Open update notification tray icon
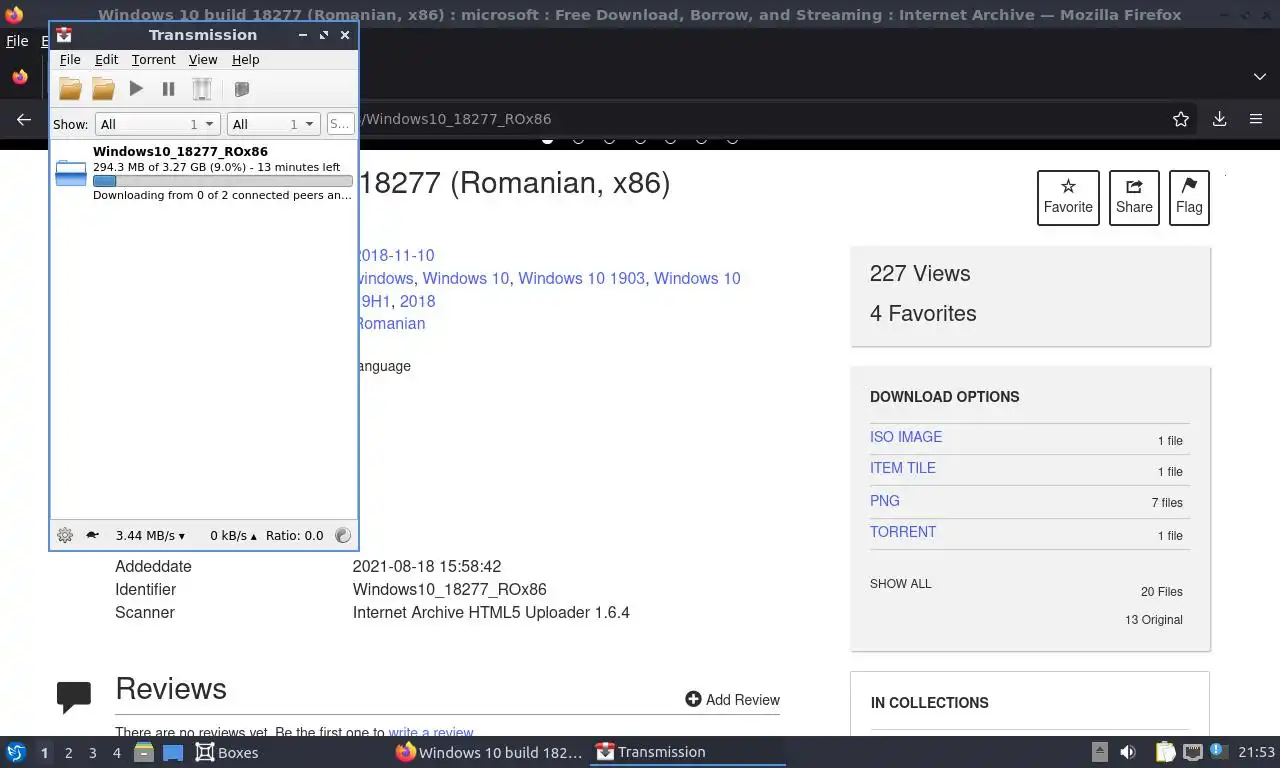This screenshot has height=768, width=1280. pos(1218,752)
